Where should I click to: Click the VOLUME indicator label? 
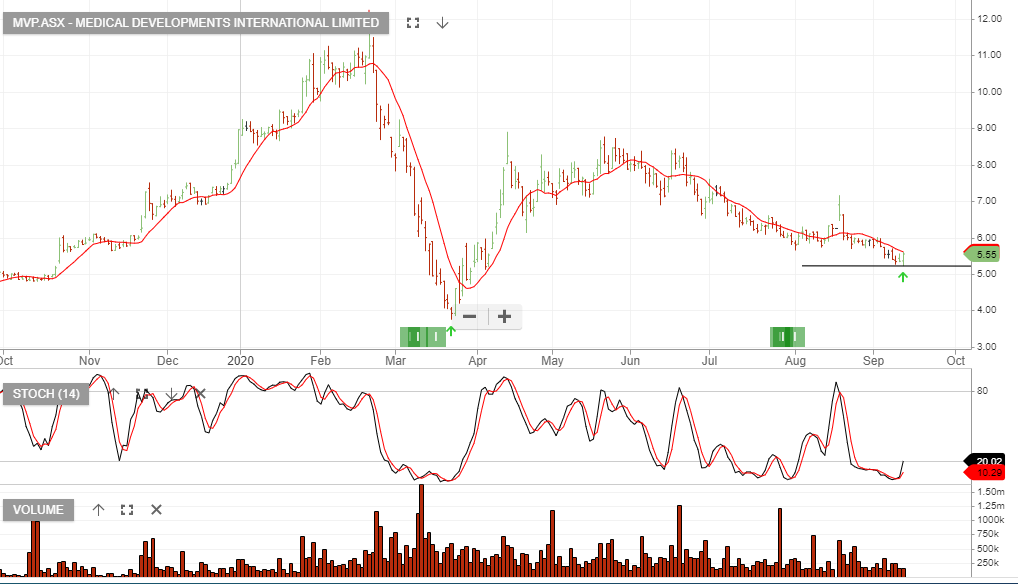38,510
